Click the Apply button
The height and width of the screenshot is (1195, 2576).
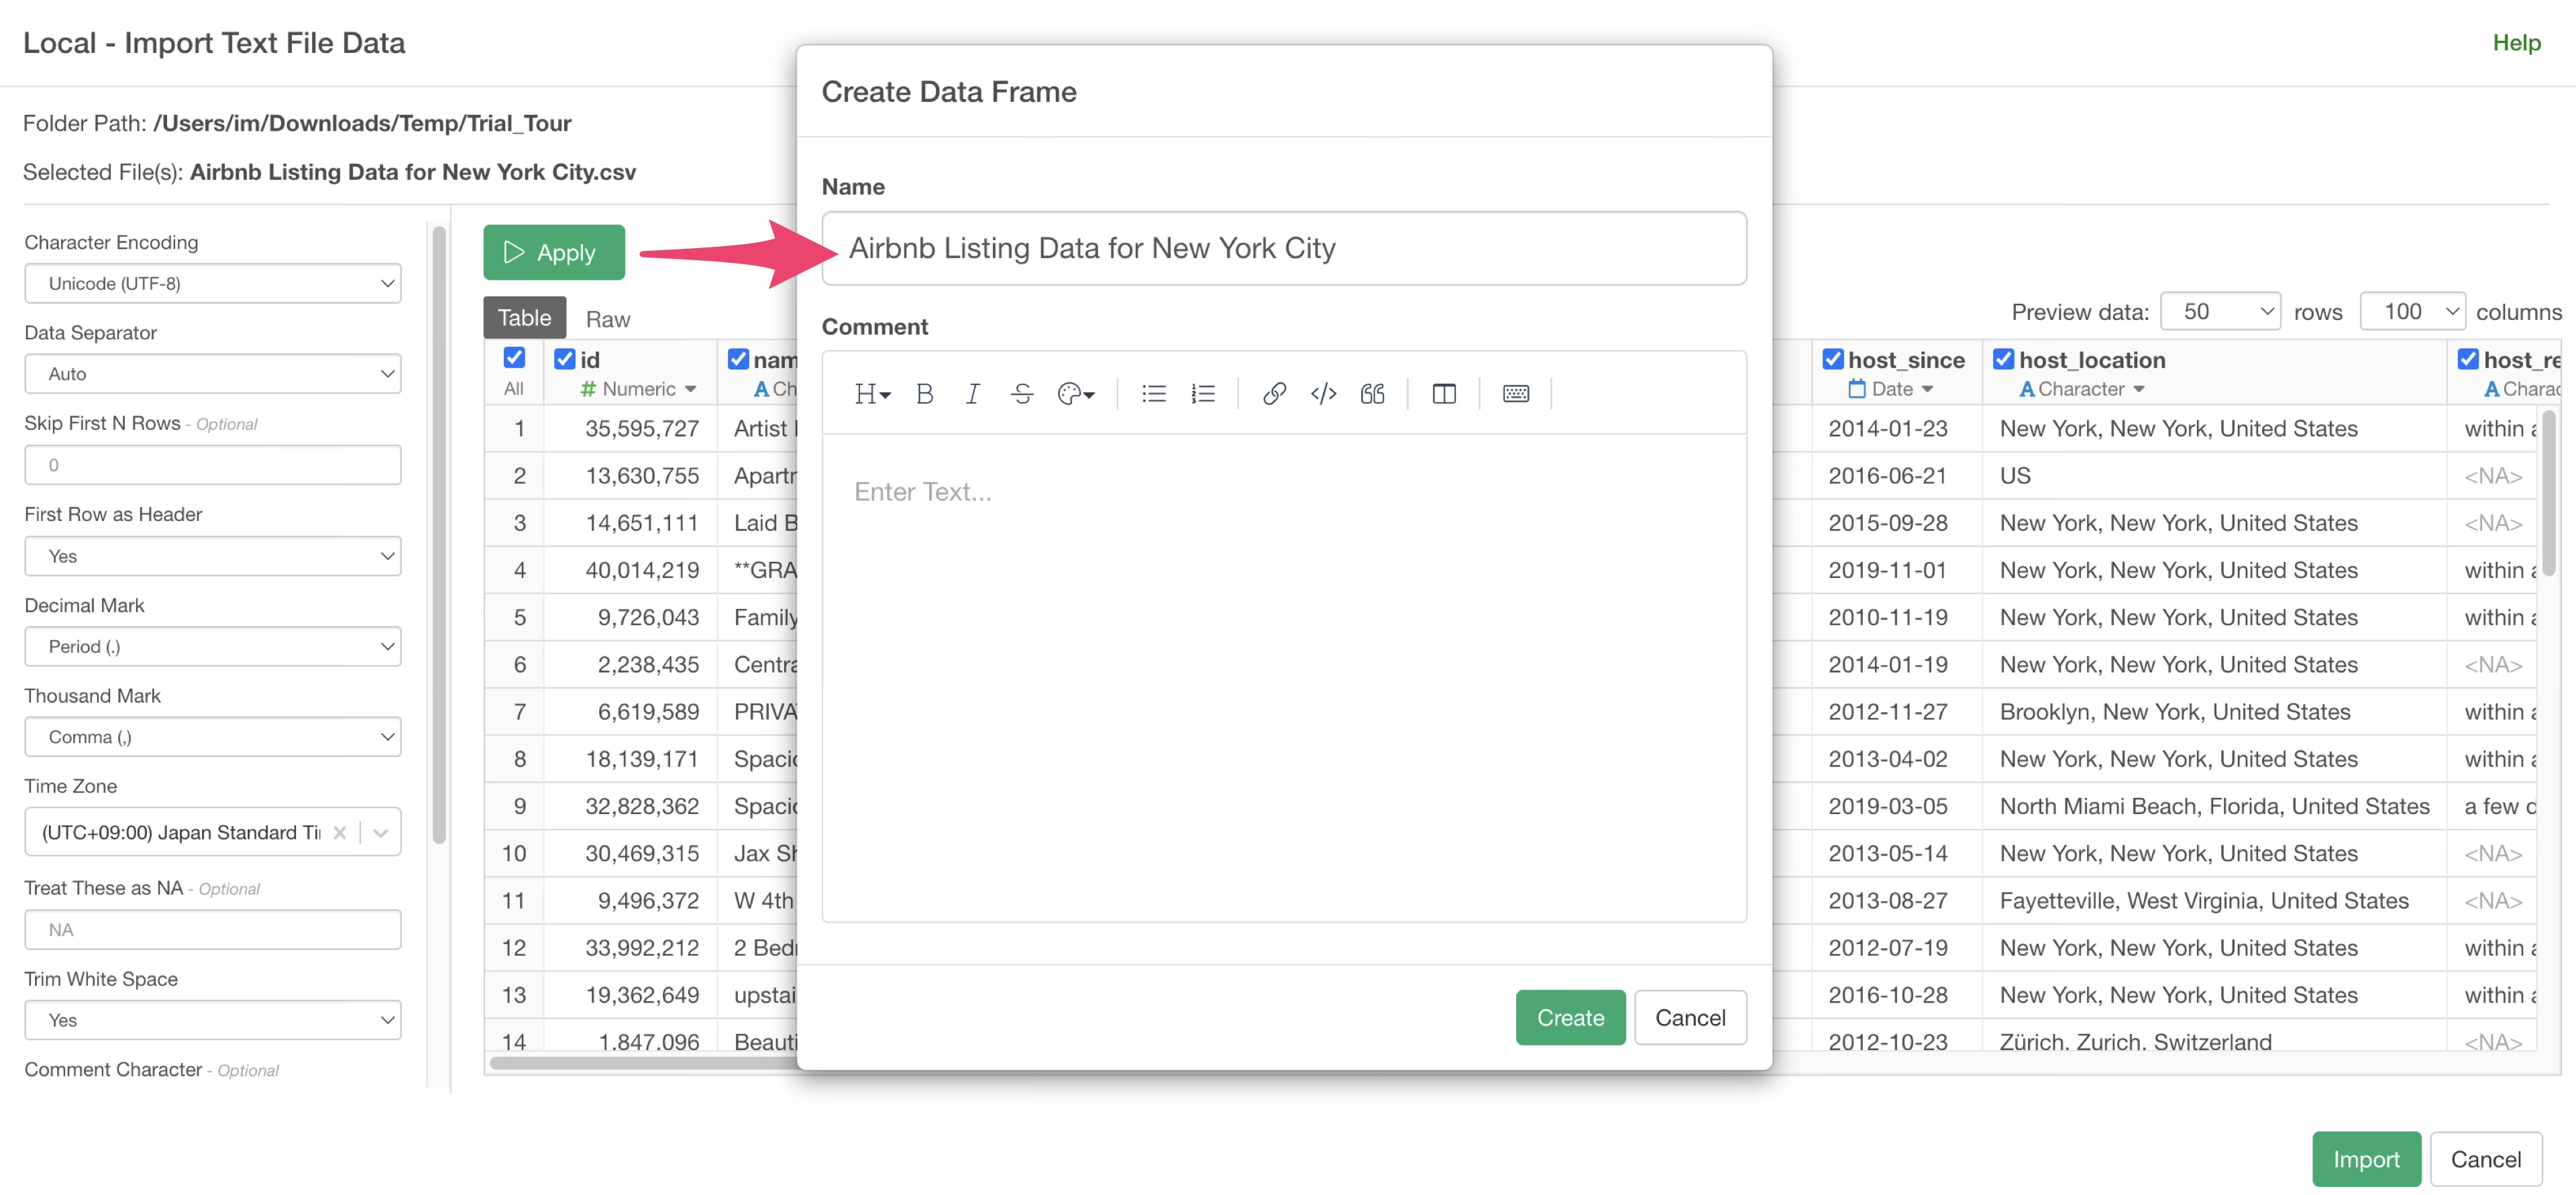coord(553,252)
